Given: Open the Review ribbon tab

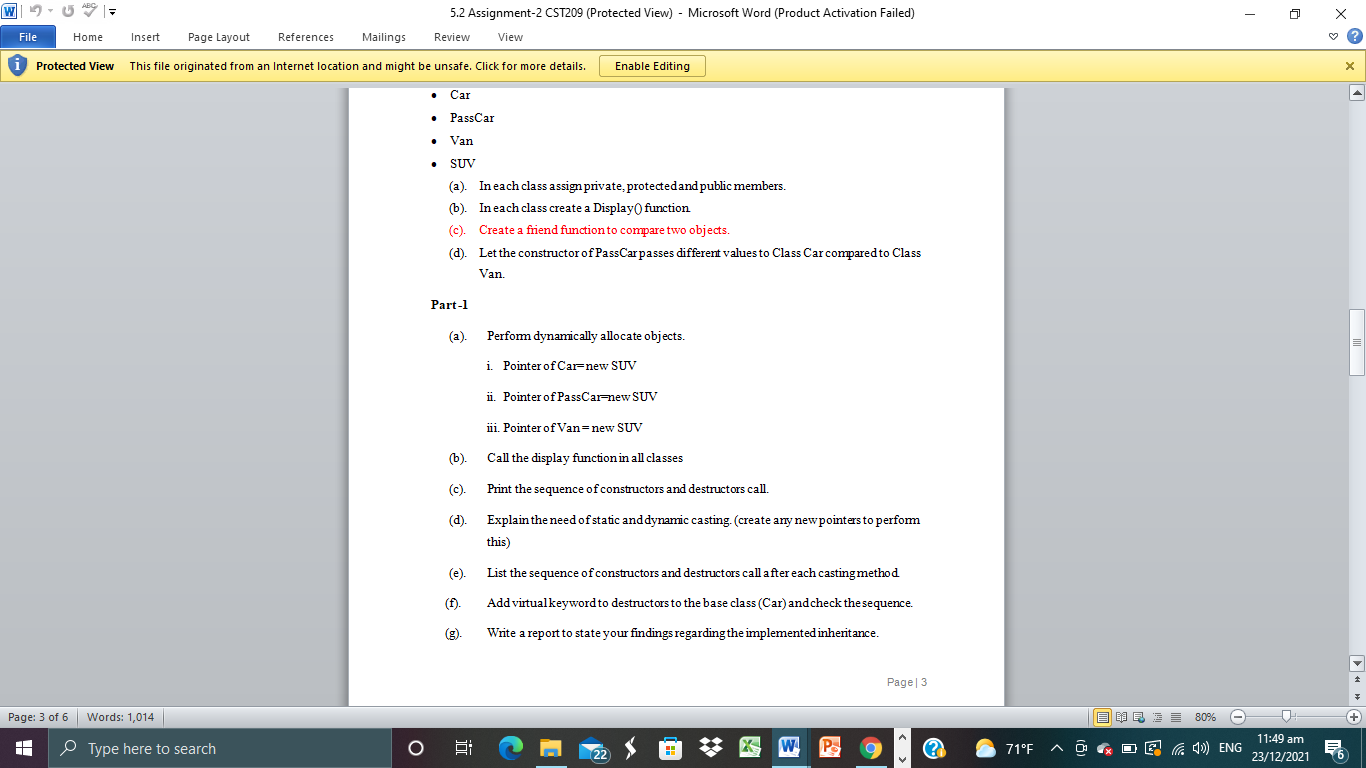Looking at the screenshot, I should coord(451,37).
